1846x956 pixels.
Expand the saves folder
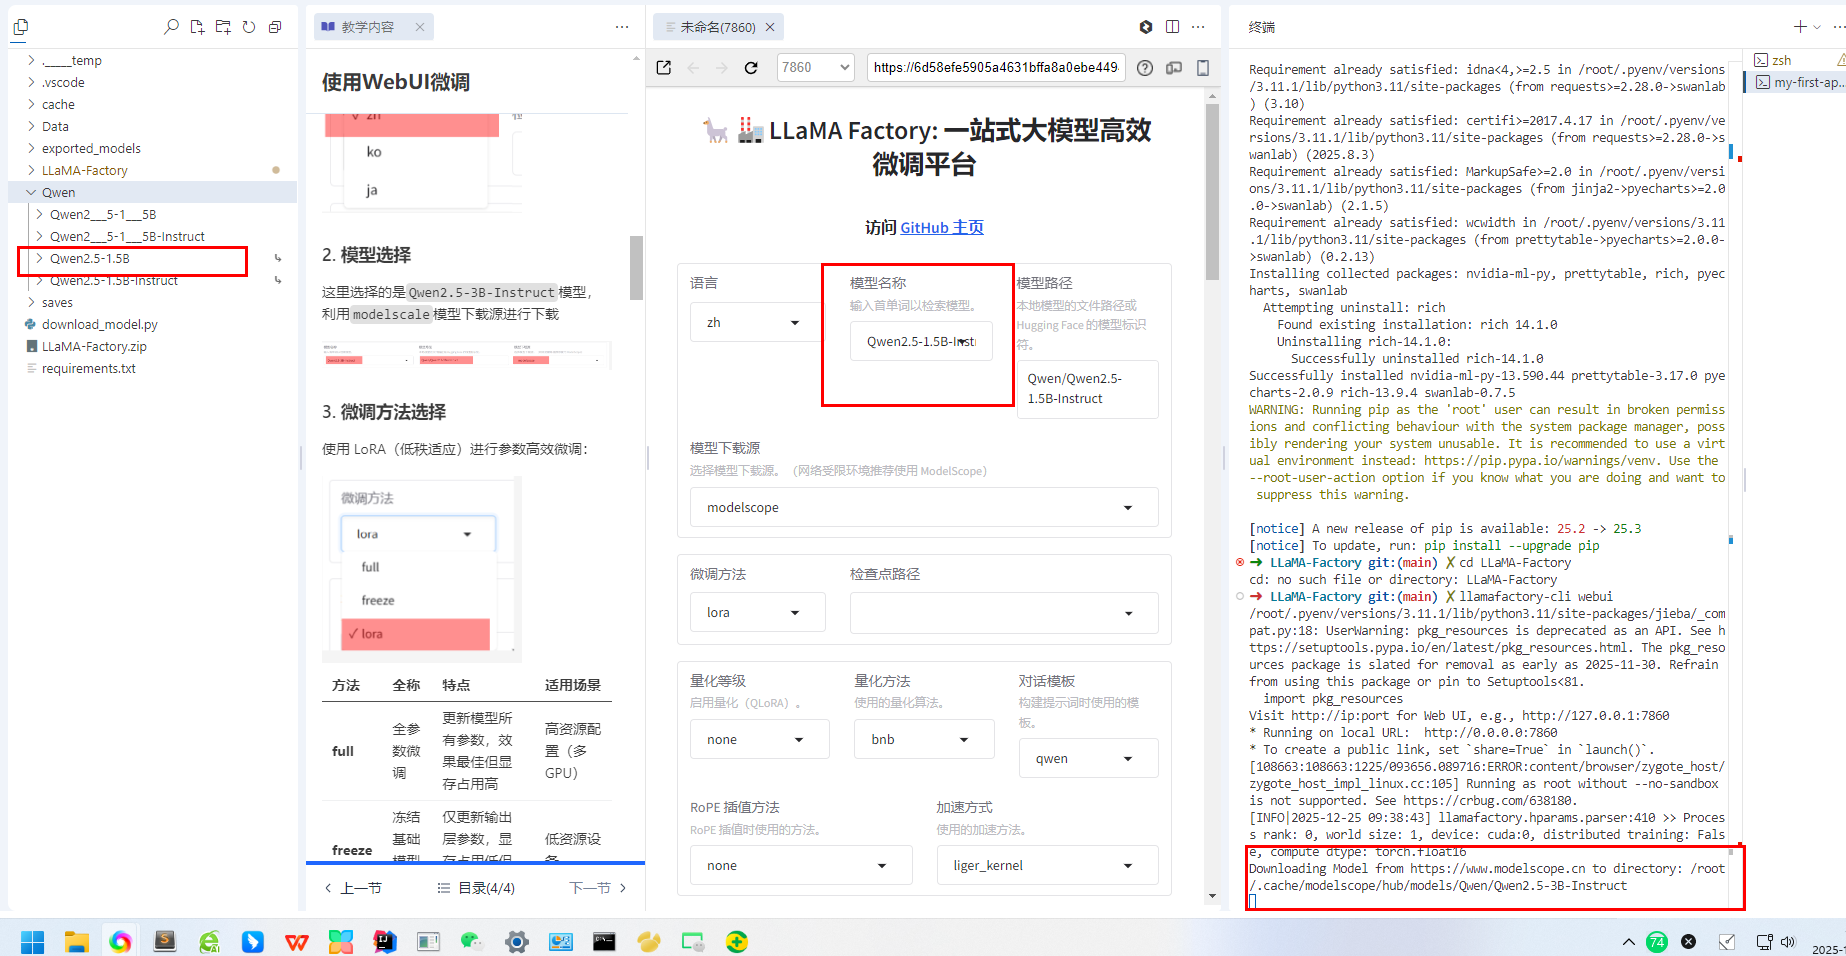click(152, 302)
